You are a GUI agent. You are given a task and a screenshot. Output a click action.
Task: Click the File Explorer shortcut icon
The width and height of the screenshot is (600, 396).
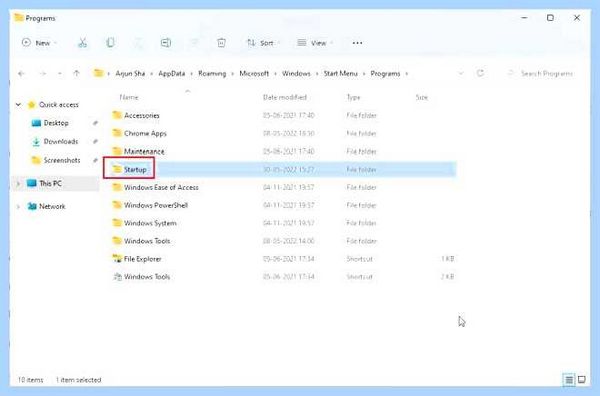[x=117, y=259]
